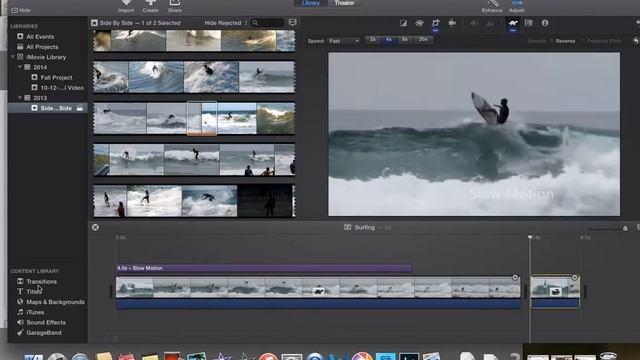Click the Surfing project title in timeline
The height and width of the screenshot is (360, 640).
click(364, 227)
